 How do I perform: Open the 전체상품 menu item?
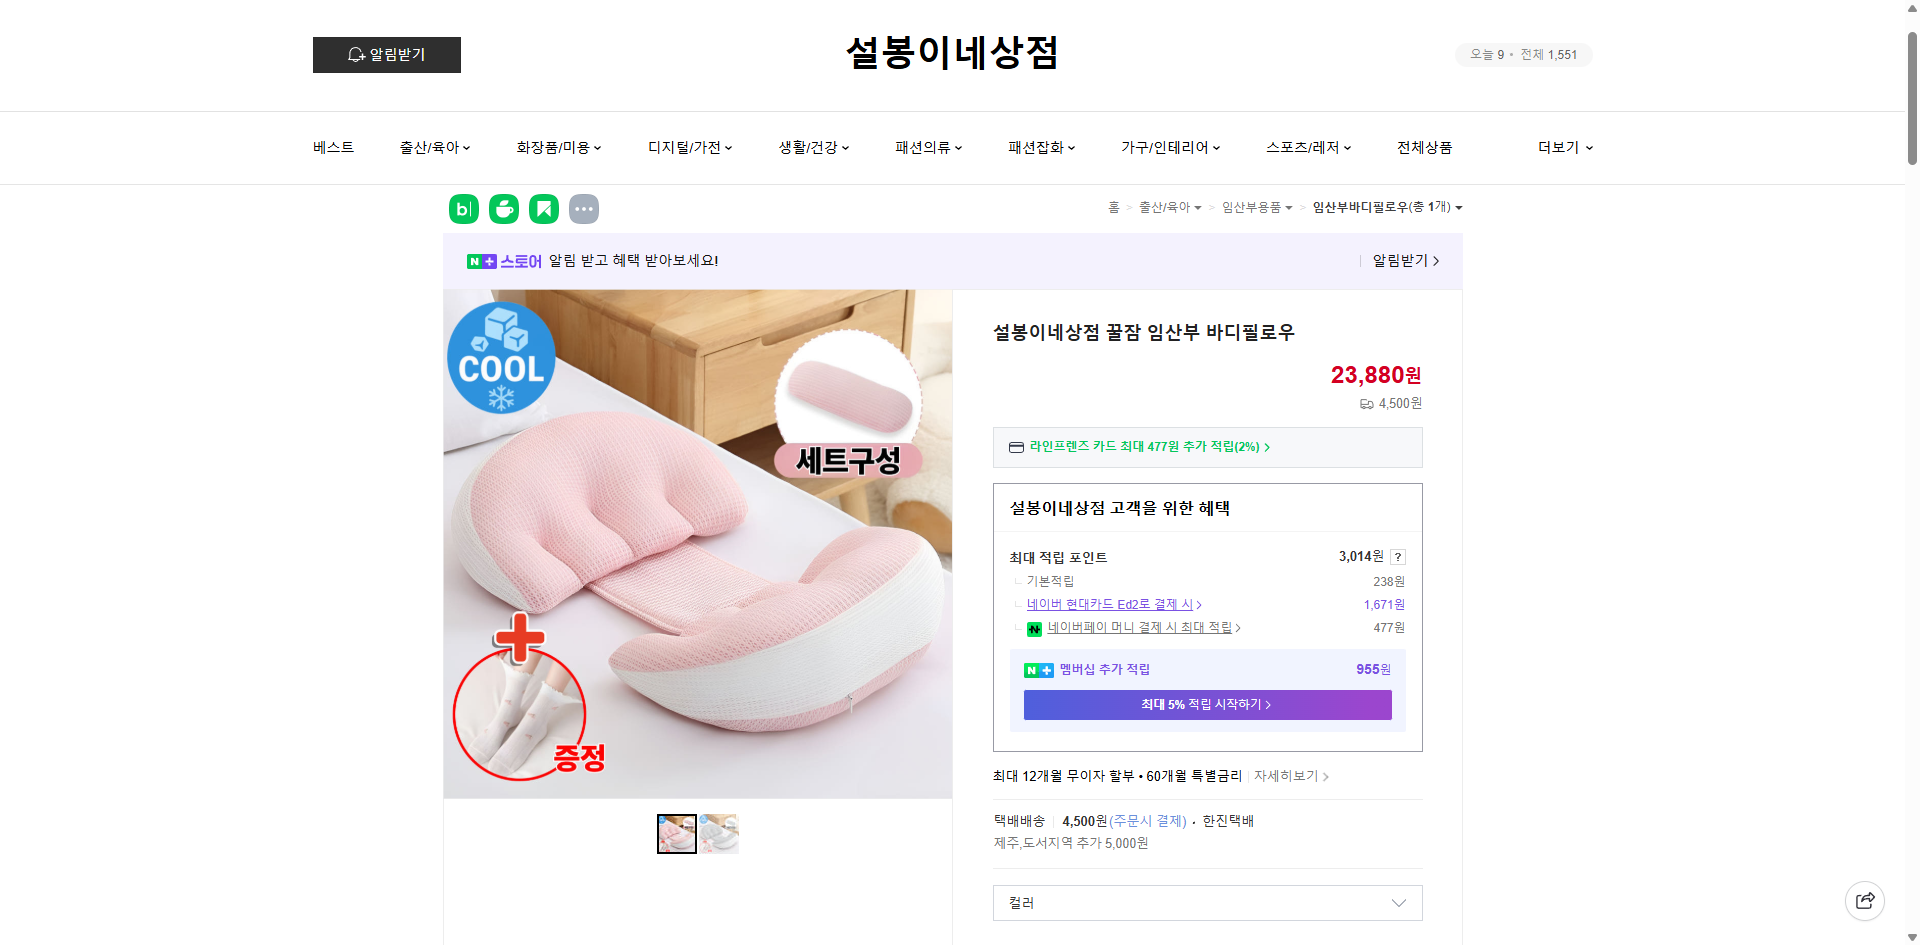[x=1424, y=147]
